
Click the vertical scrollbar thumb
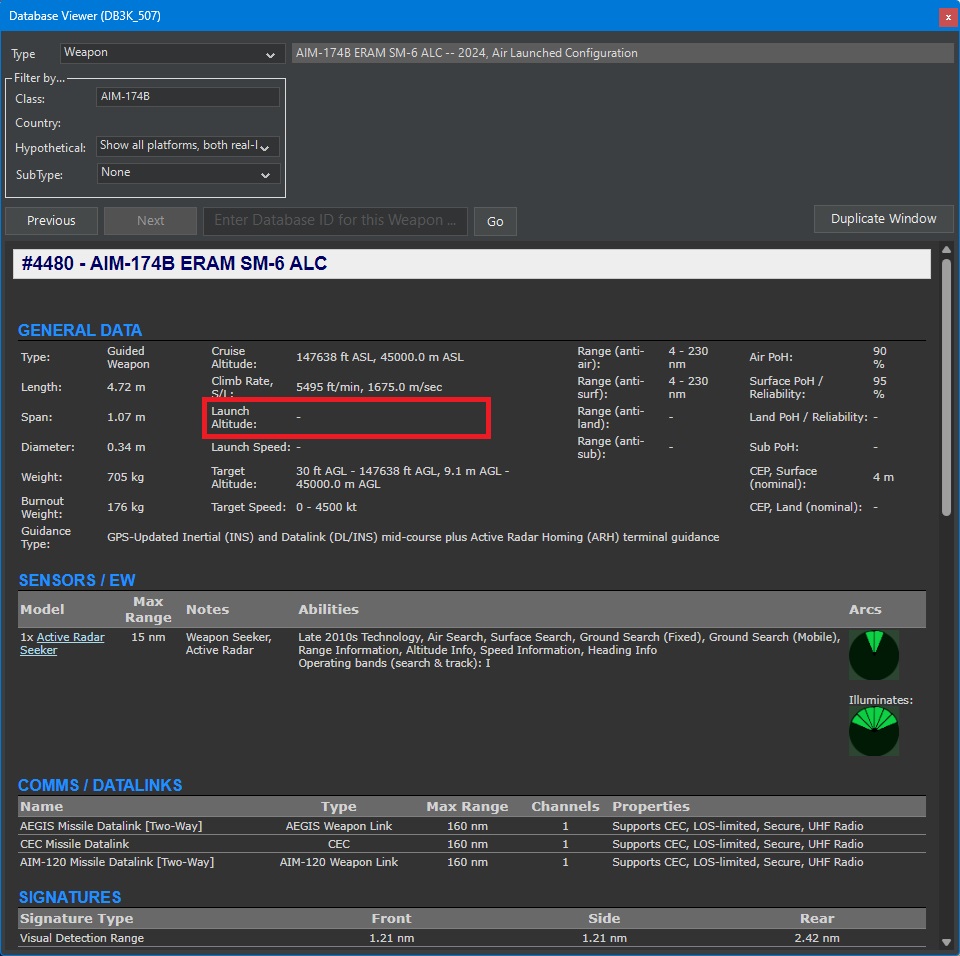click(x=946, y=388)
